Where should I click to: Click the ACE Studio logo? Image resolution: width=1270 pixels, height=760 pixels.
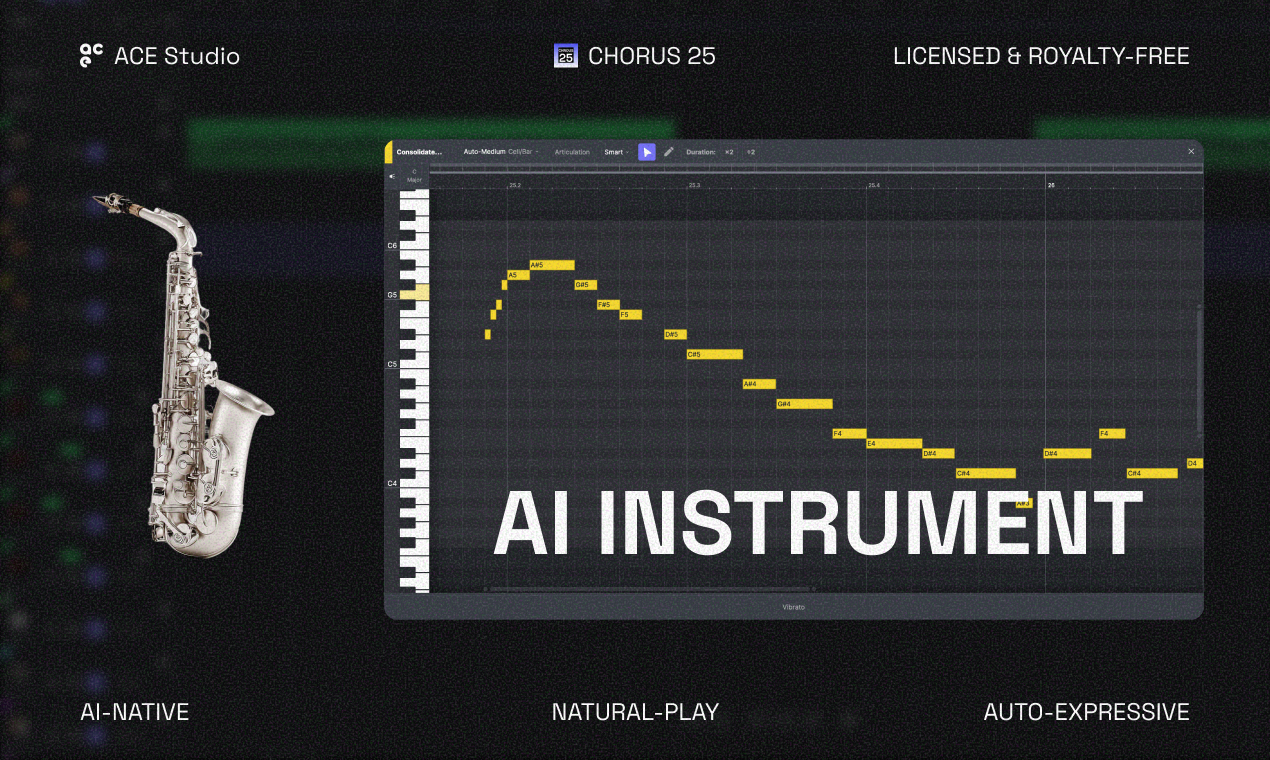pos(90,56)
